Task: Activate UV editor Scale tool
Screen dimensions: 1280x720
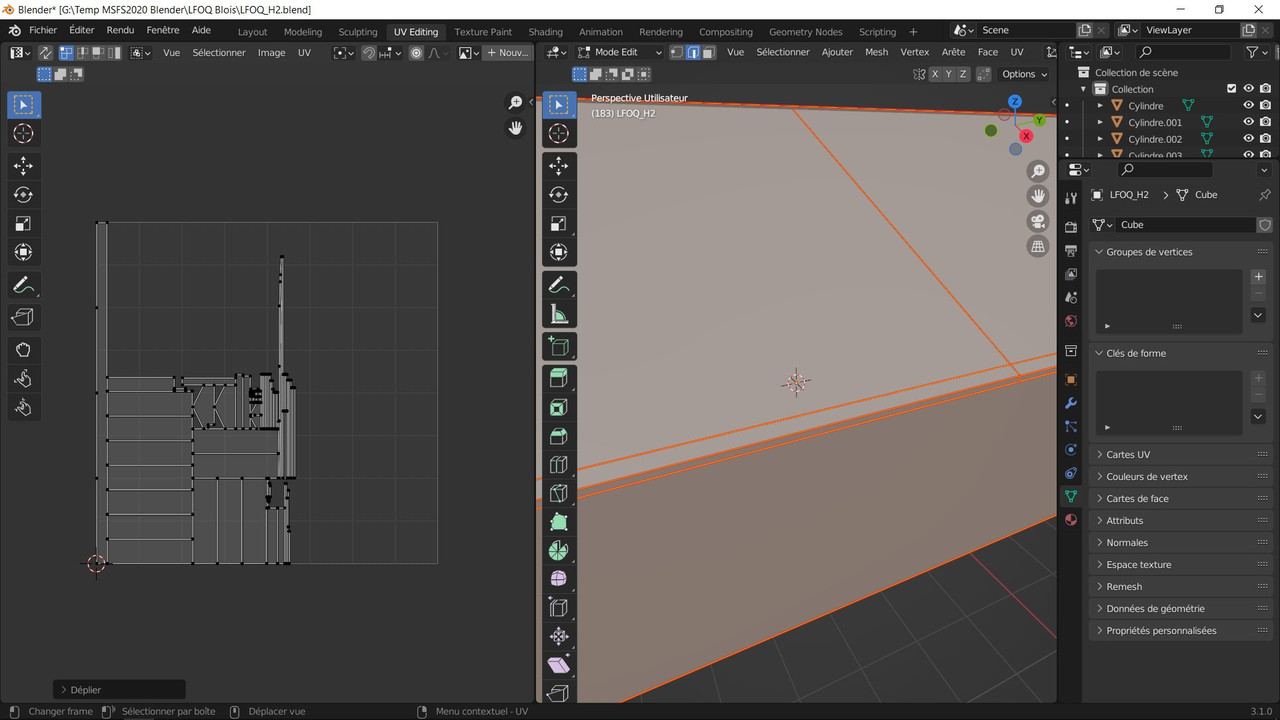Action: pyautogui.click(x=24, y=224)
